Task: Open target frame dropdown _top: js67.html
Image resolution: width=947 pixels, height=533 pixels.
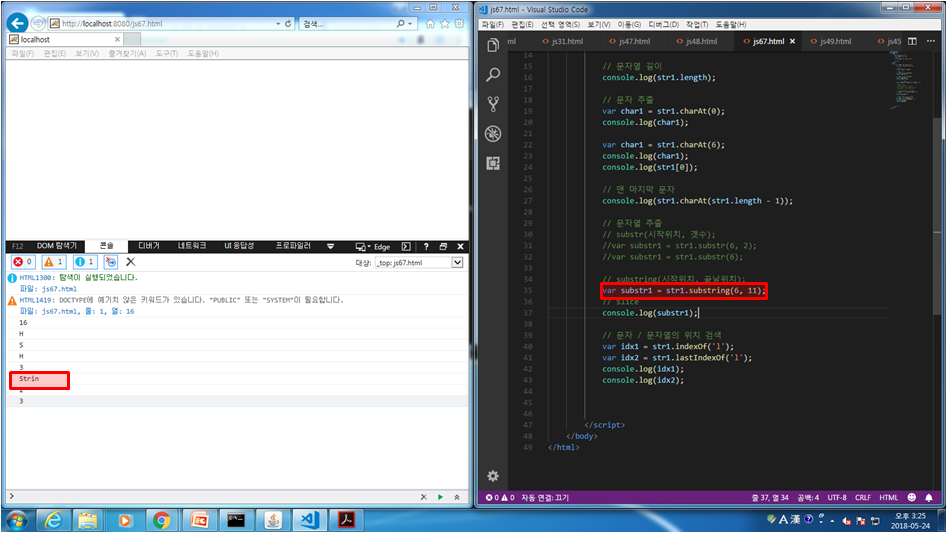Action: 419,263
